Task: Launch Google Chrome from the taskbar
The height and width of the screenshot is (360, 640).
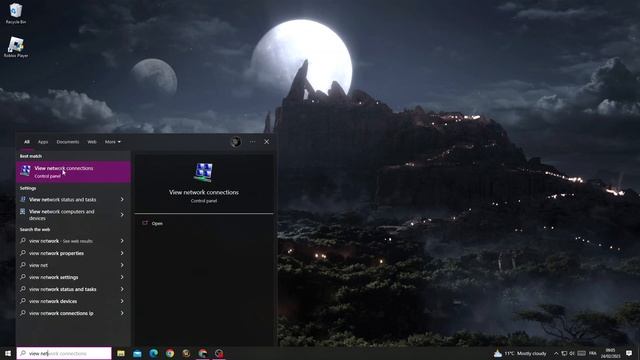Action: (170, 353)
